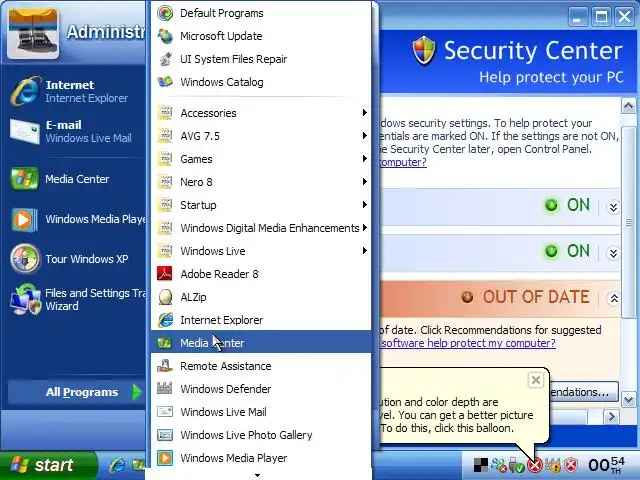The height and width of the screenshot is (480, 640).
Task: Click the last red shield tray icon
Action: 571,465
